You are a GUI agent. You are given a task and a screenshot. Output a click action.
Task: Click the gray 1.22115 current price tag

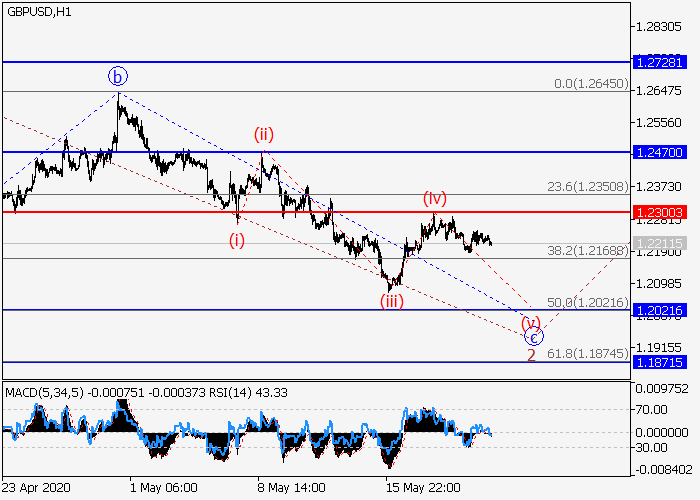click(x=661, y=243)
